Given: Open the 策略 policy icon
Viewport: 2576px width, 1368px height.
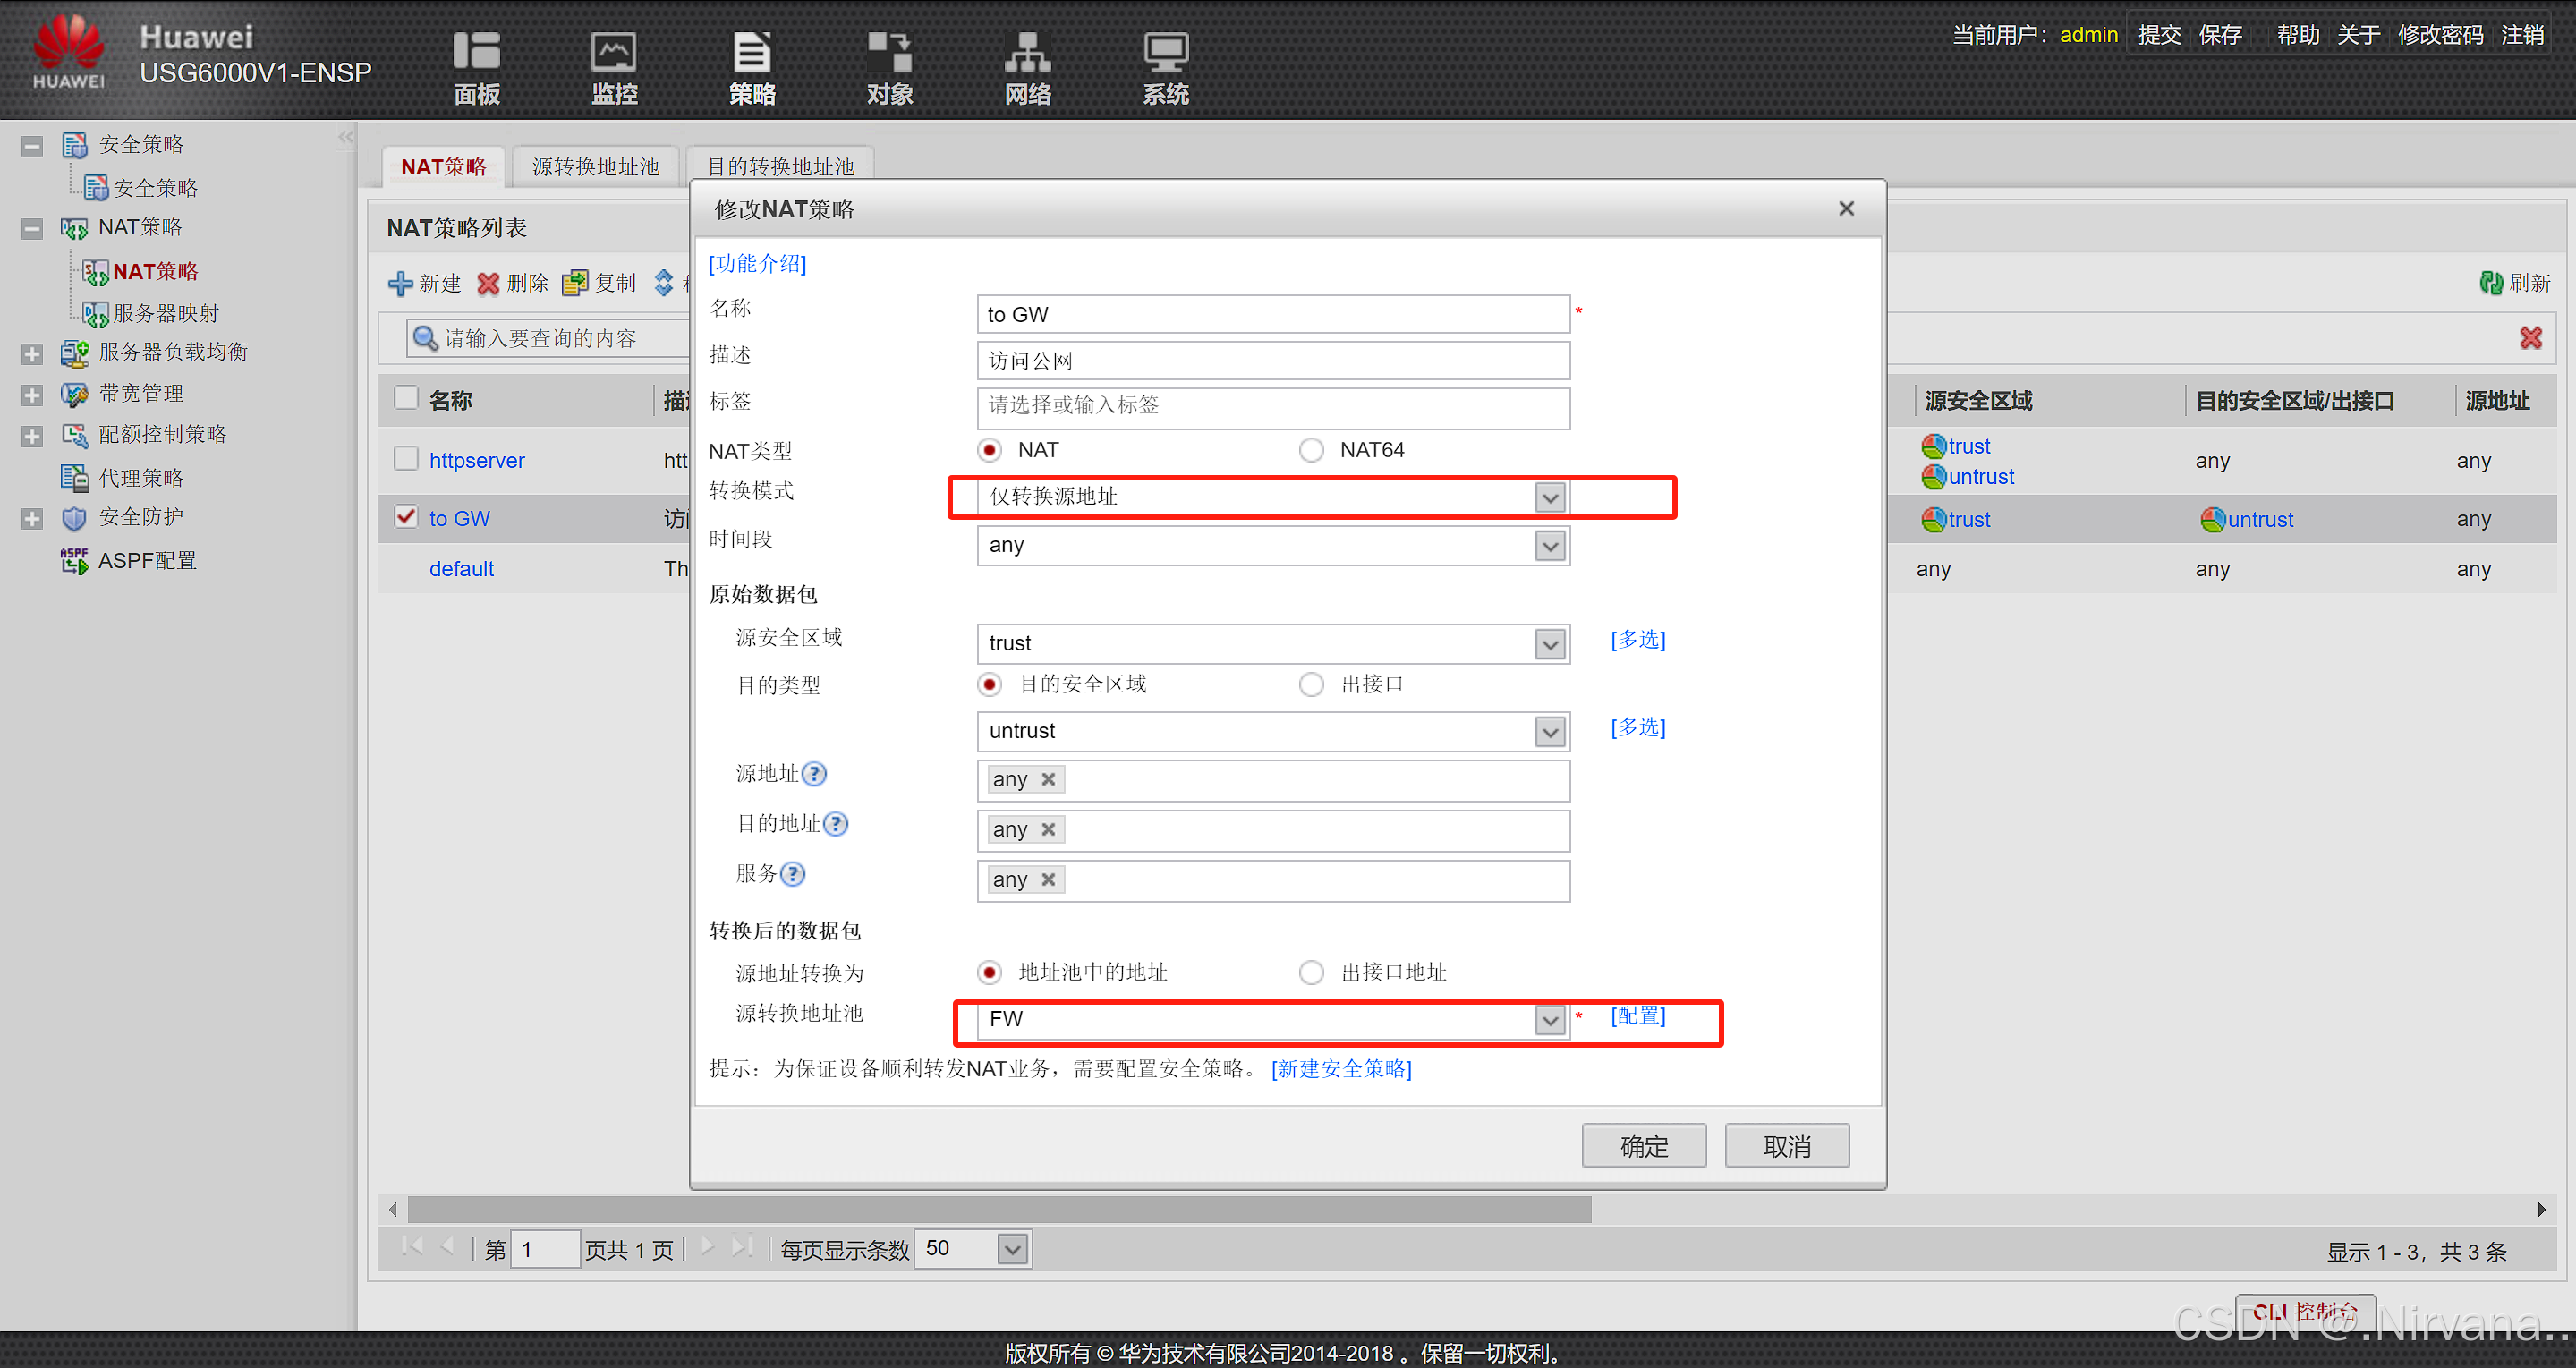Looking at the screenshot, I should (752, 52).
